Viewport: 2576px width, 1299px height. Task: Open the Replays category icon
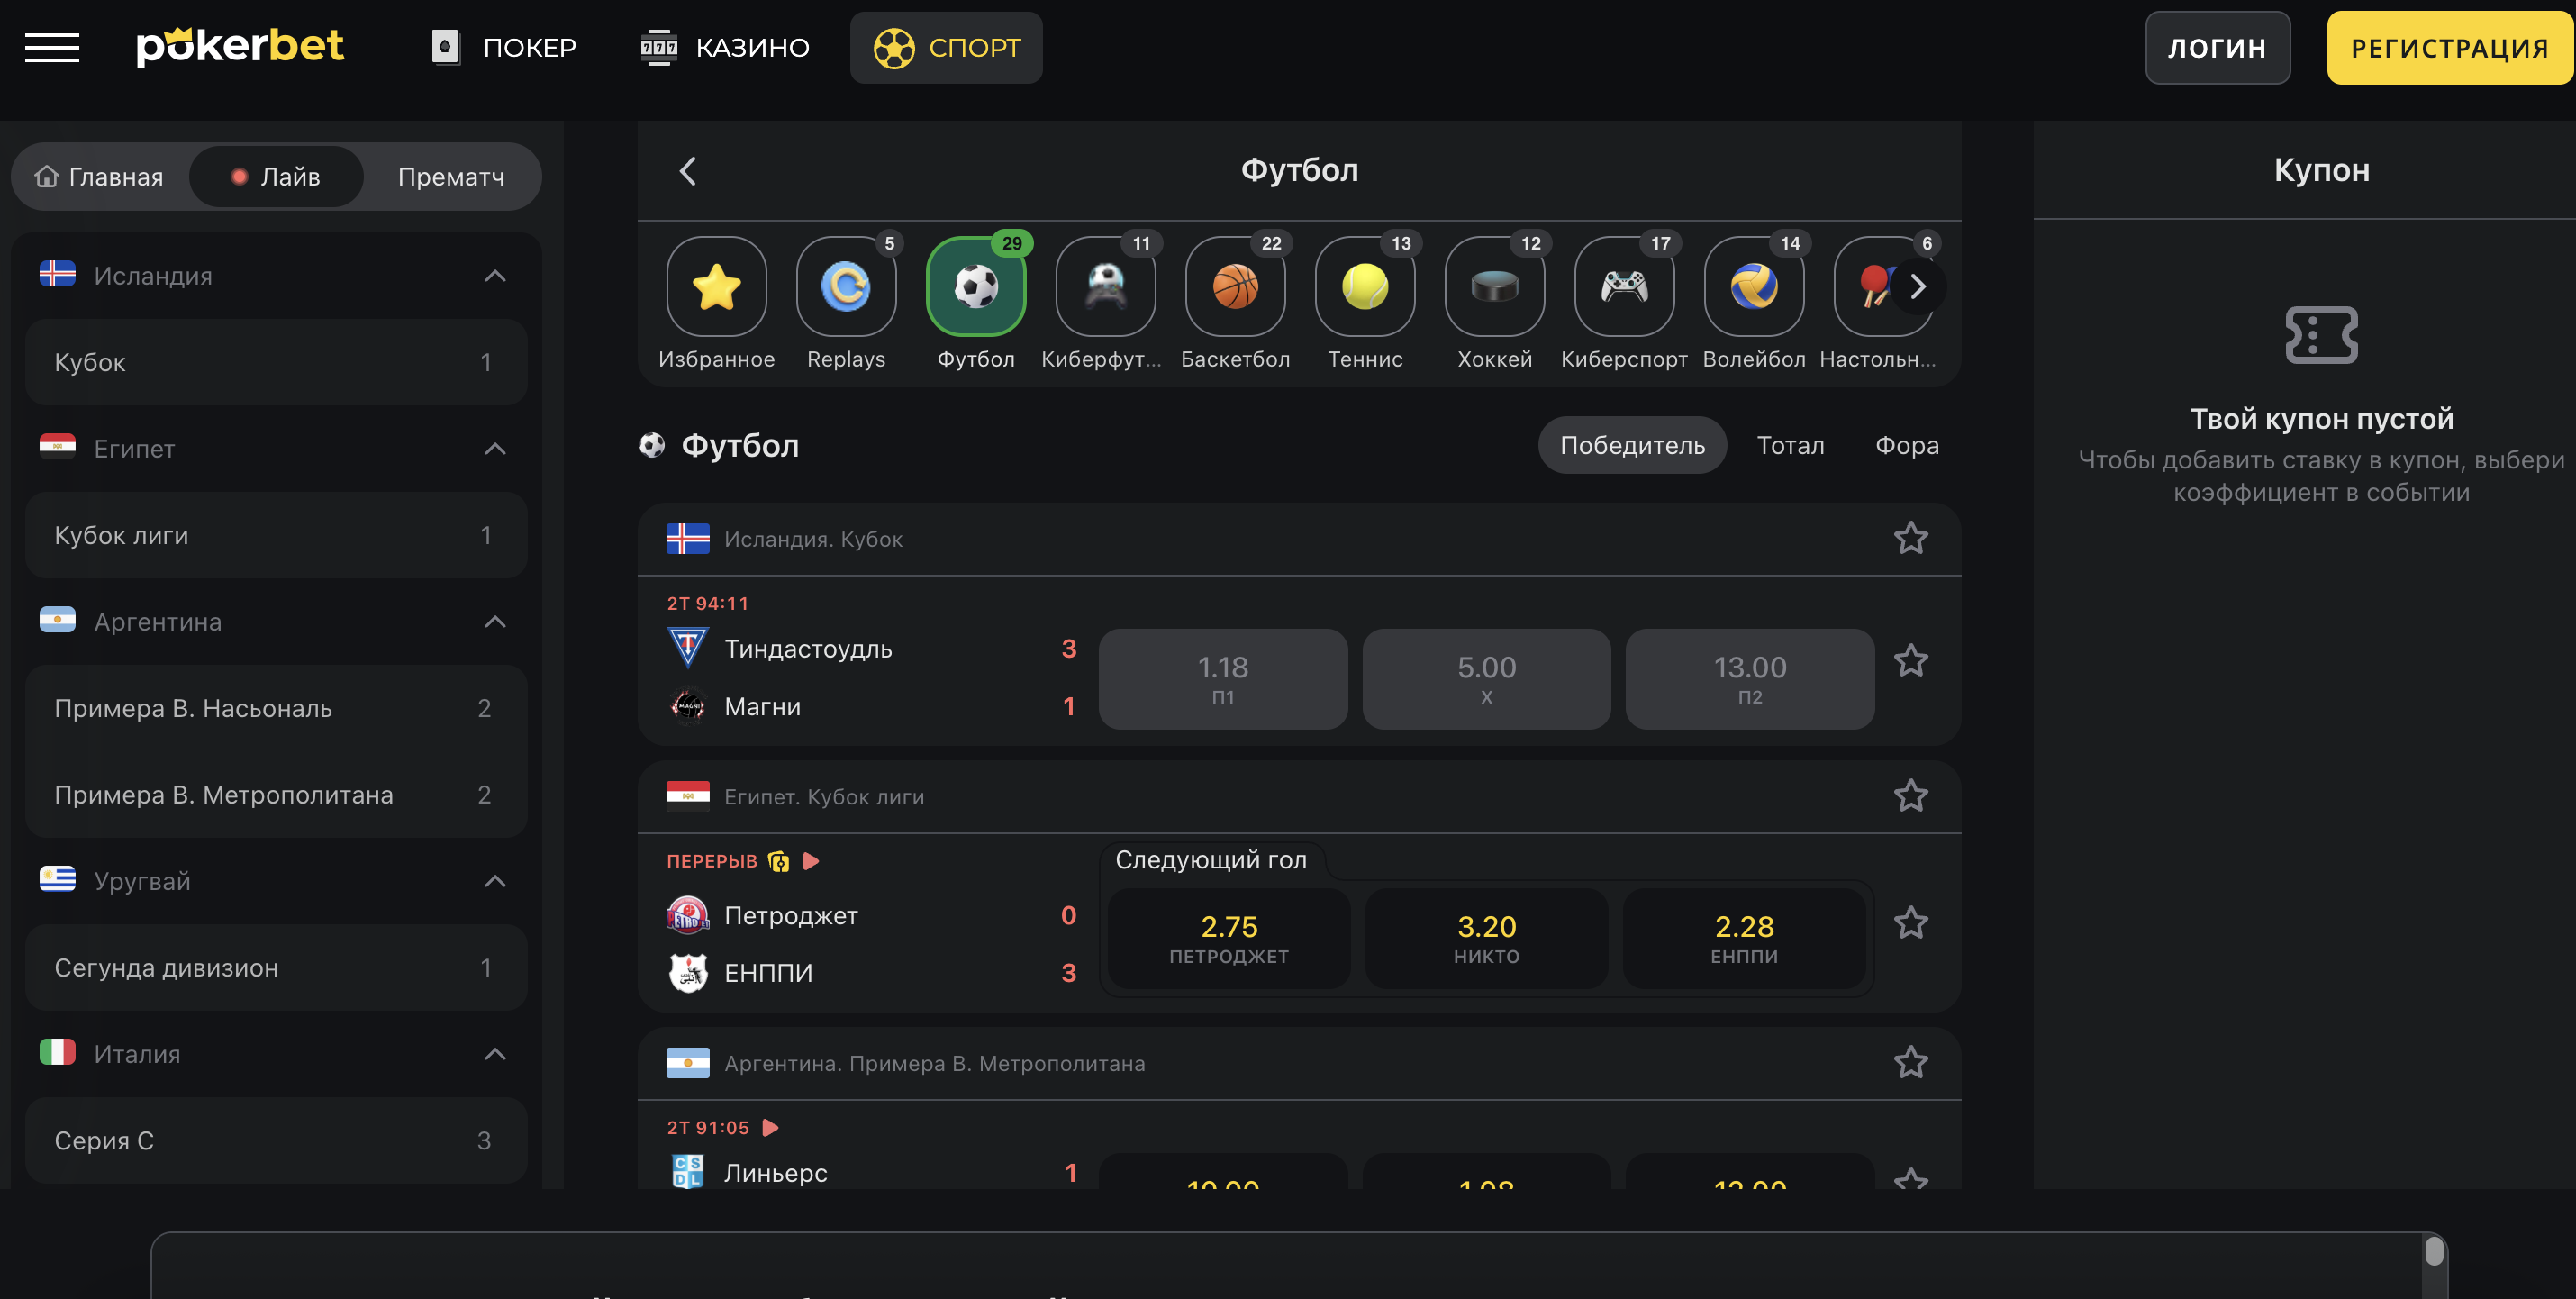tap(846, 287)
